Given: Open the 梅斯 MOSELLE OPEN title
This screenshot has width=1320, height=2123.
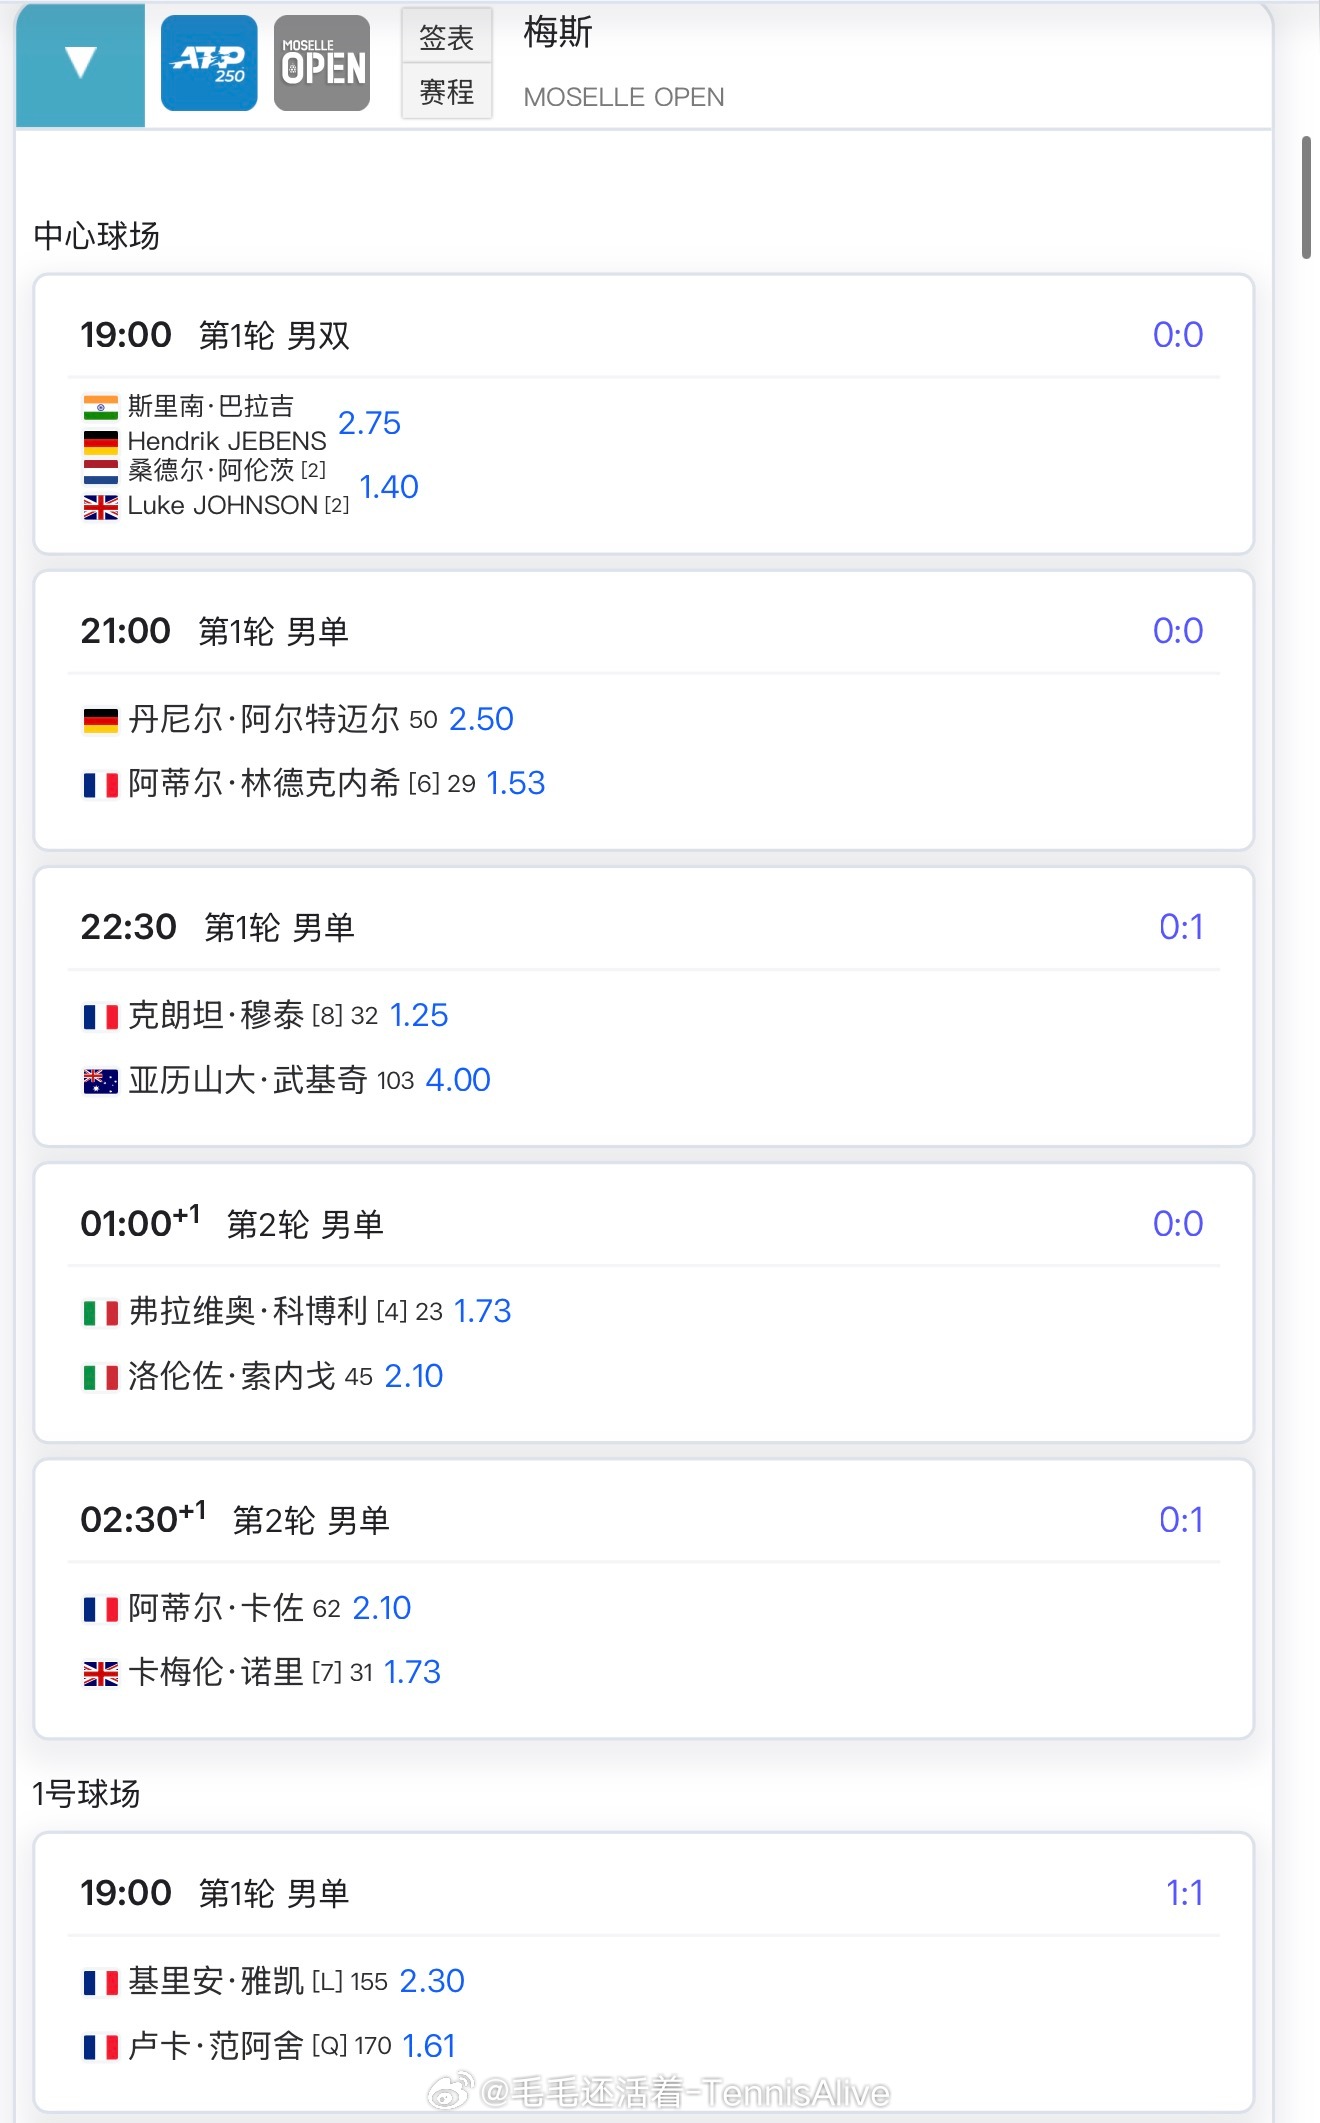Looking at the screenshot, I should pyautogui.click(x=624, y=63).
